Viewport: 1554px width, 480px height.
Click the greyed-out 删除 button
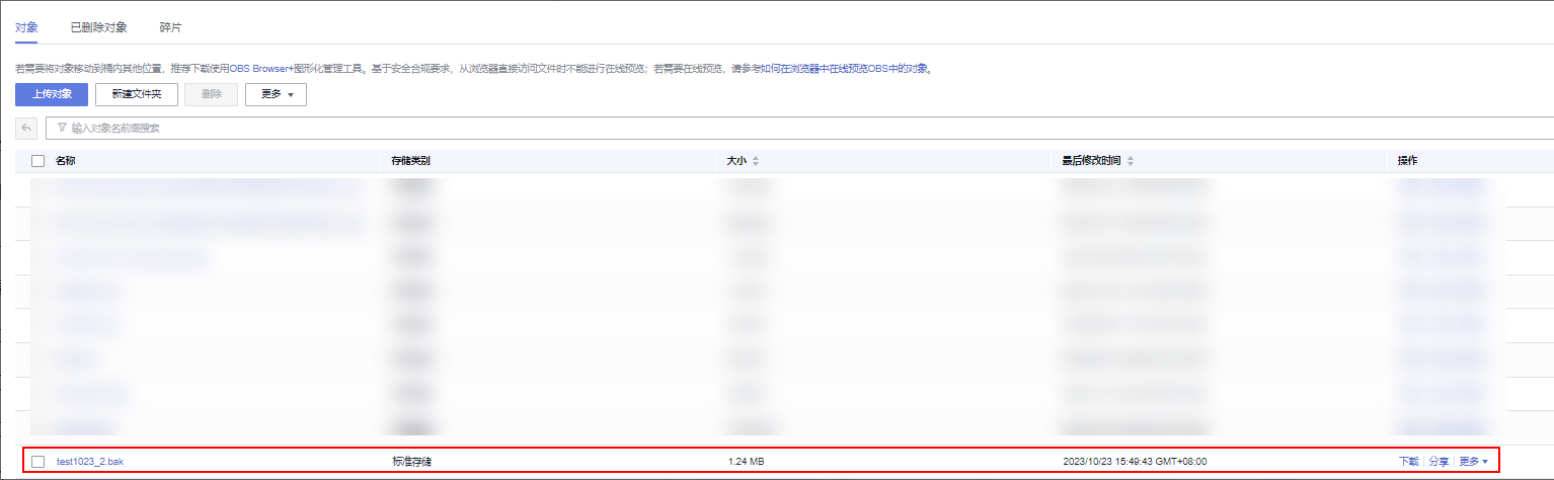click(212, 94)
